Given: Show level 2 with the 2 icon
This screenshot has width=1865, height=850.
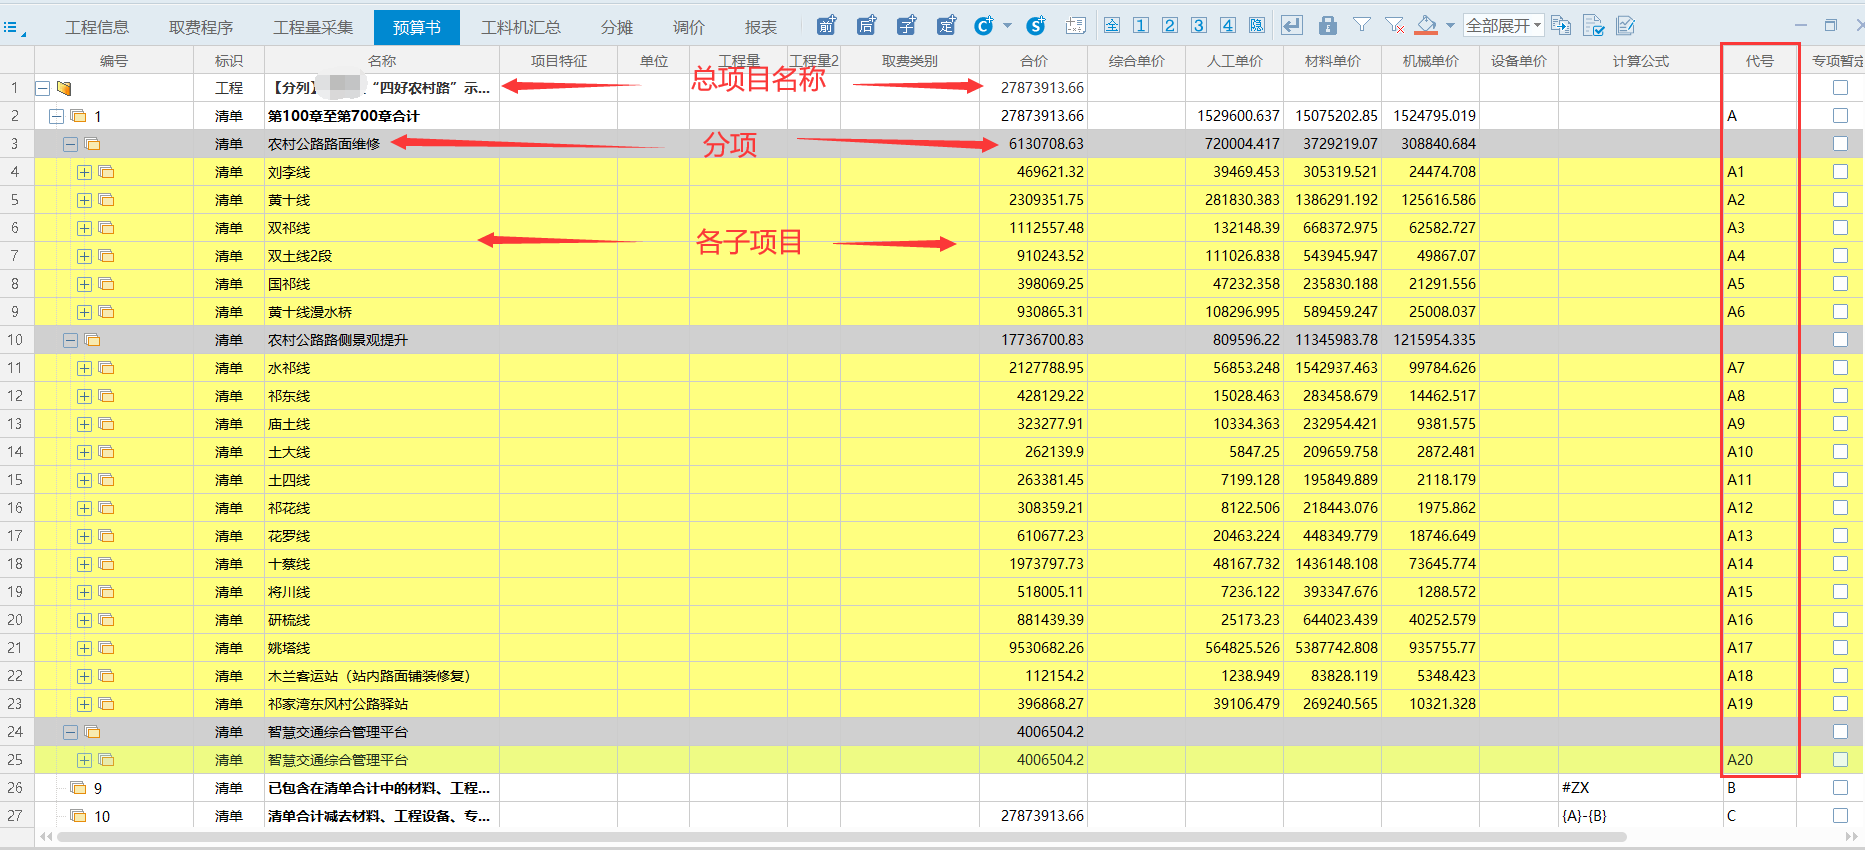Looking at the screenshot, I should point(1170,26).
